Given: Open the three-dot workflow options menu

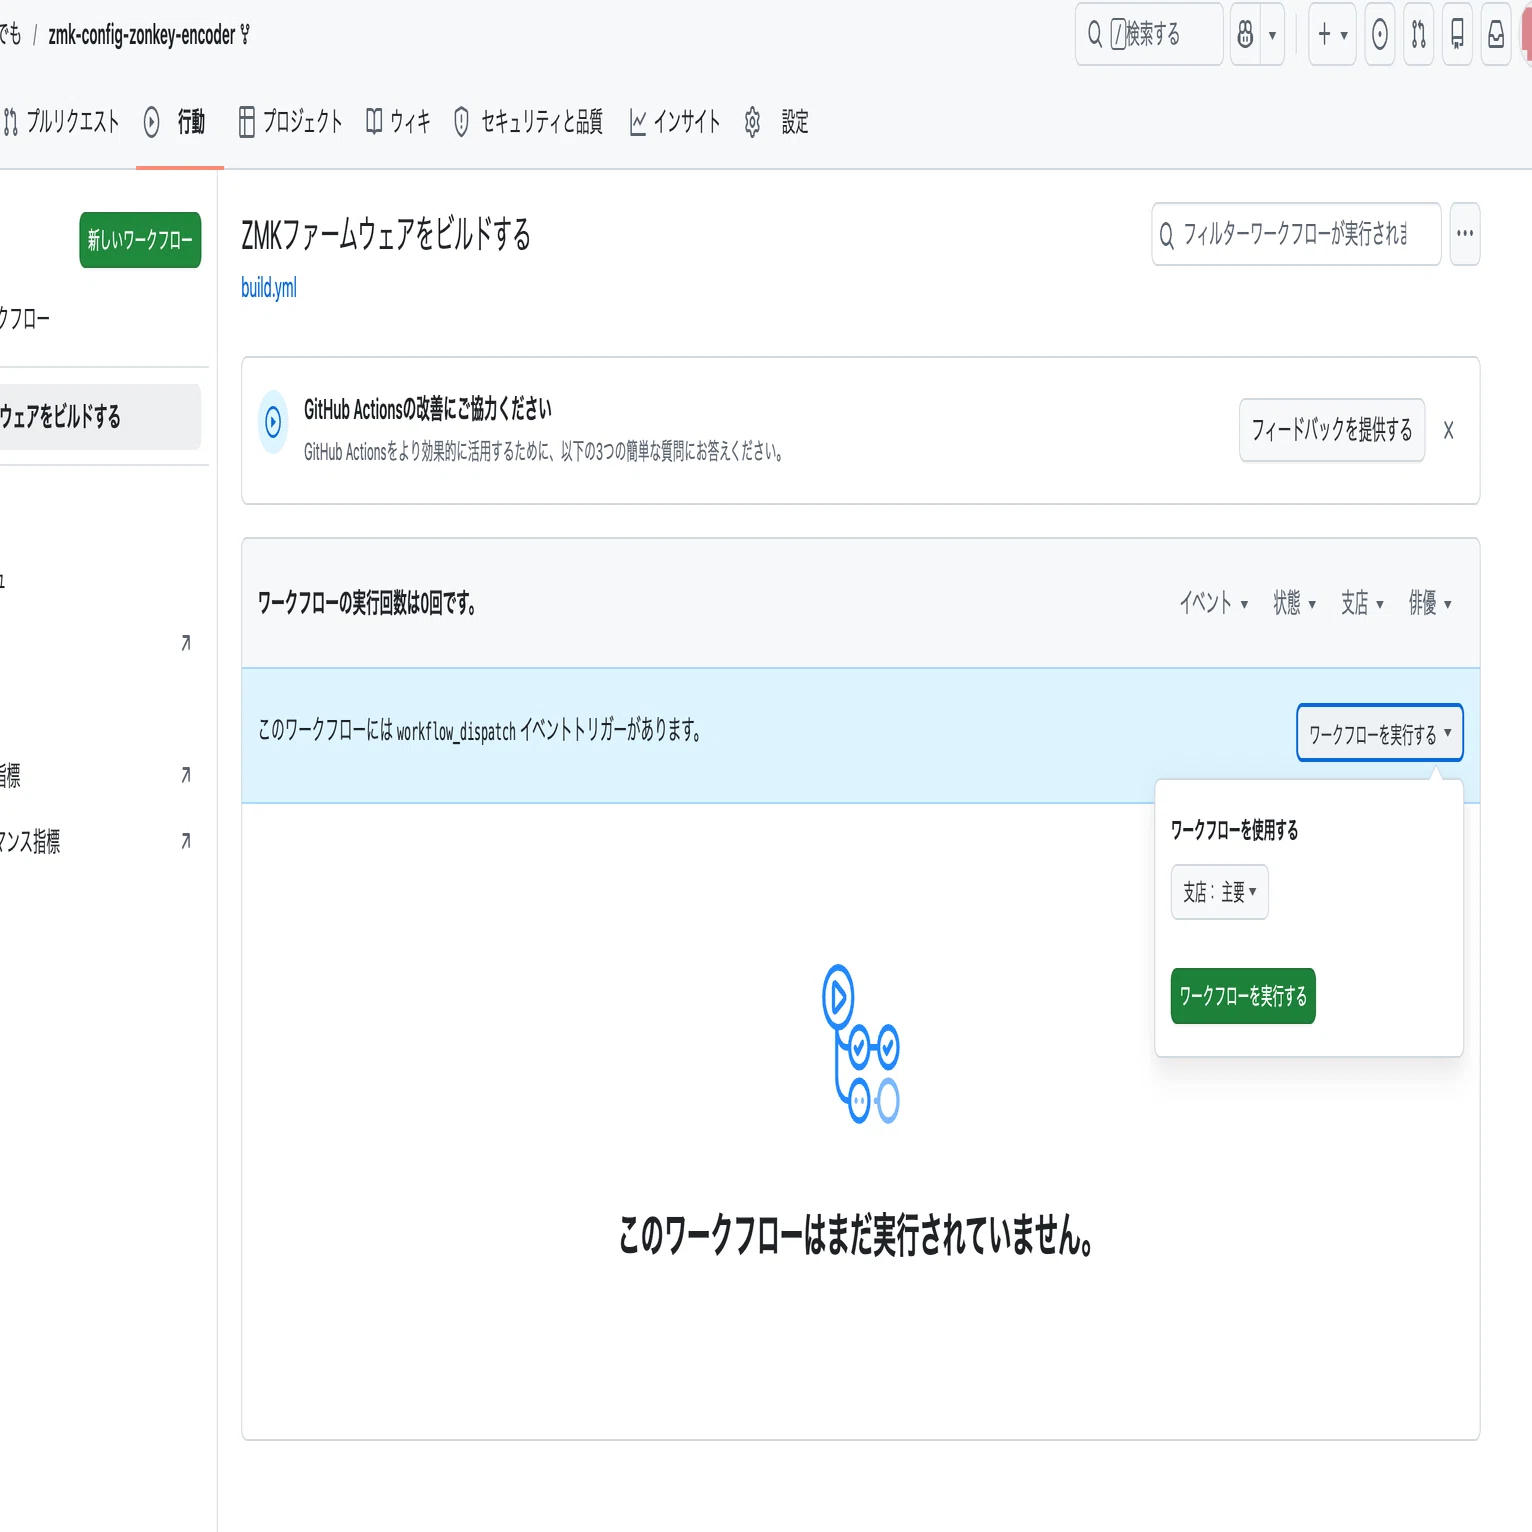Looking at the screenshot, I should coord(1465,234).
